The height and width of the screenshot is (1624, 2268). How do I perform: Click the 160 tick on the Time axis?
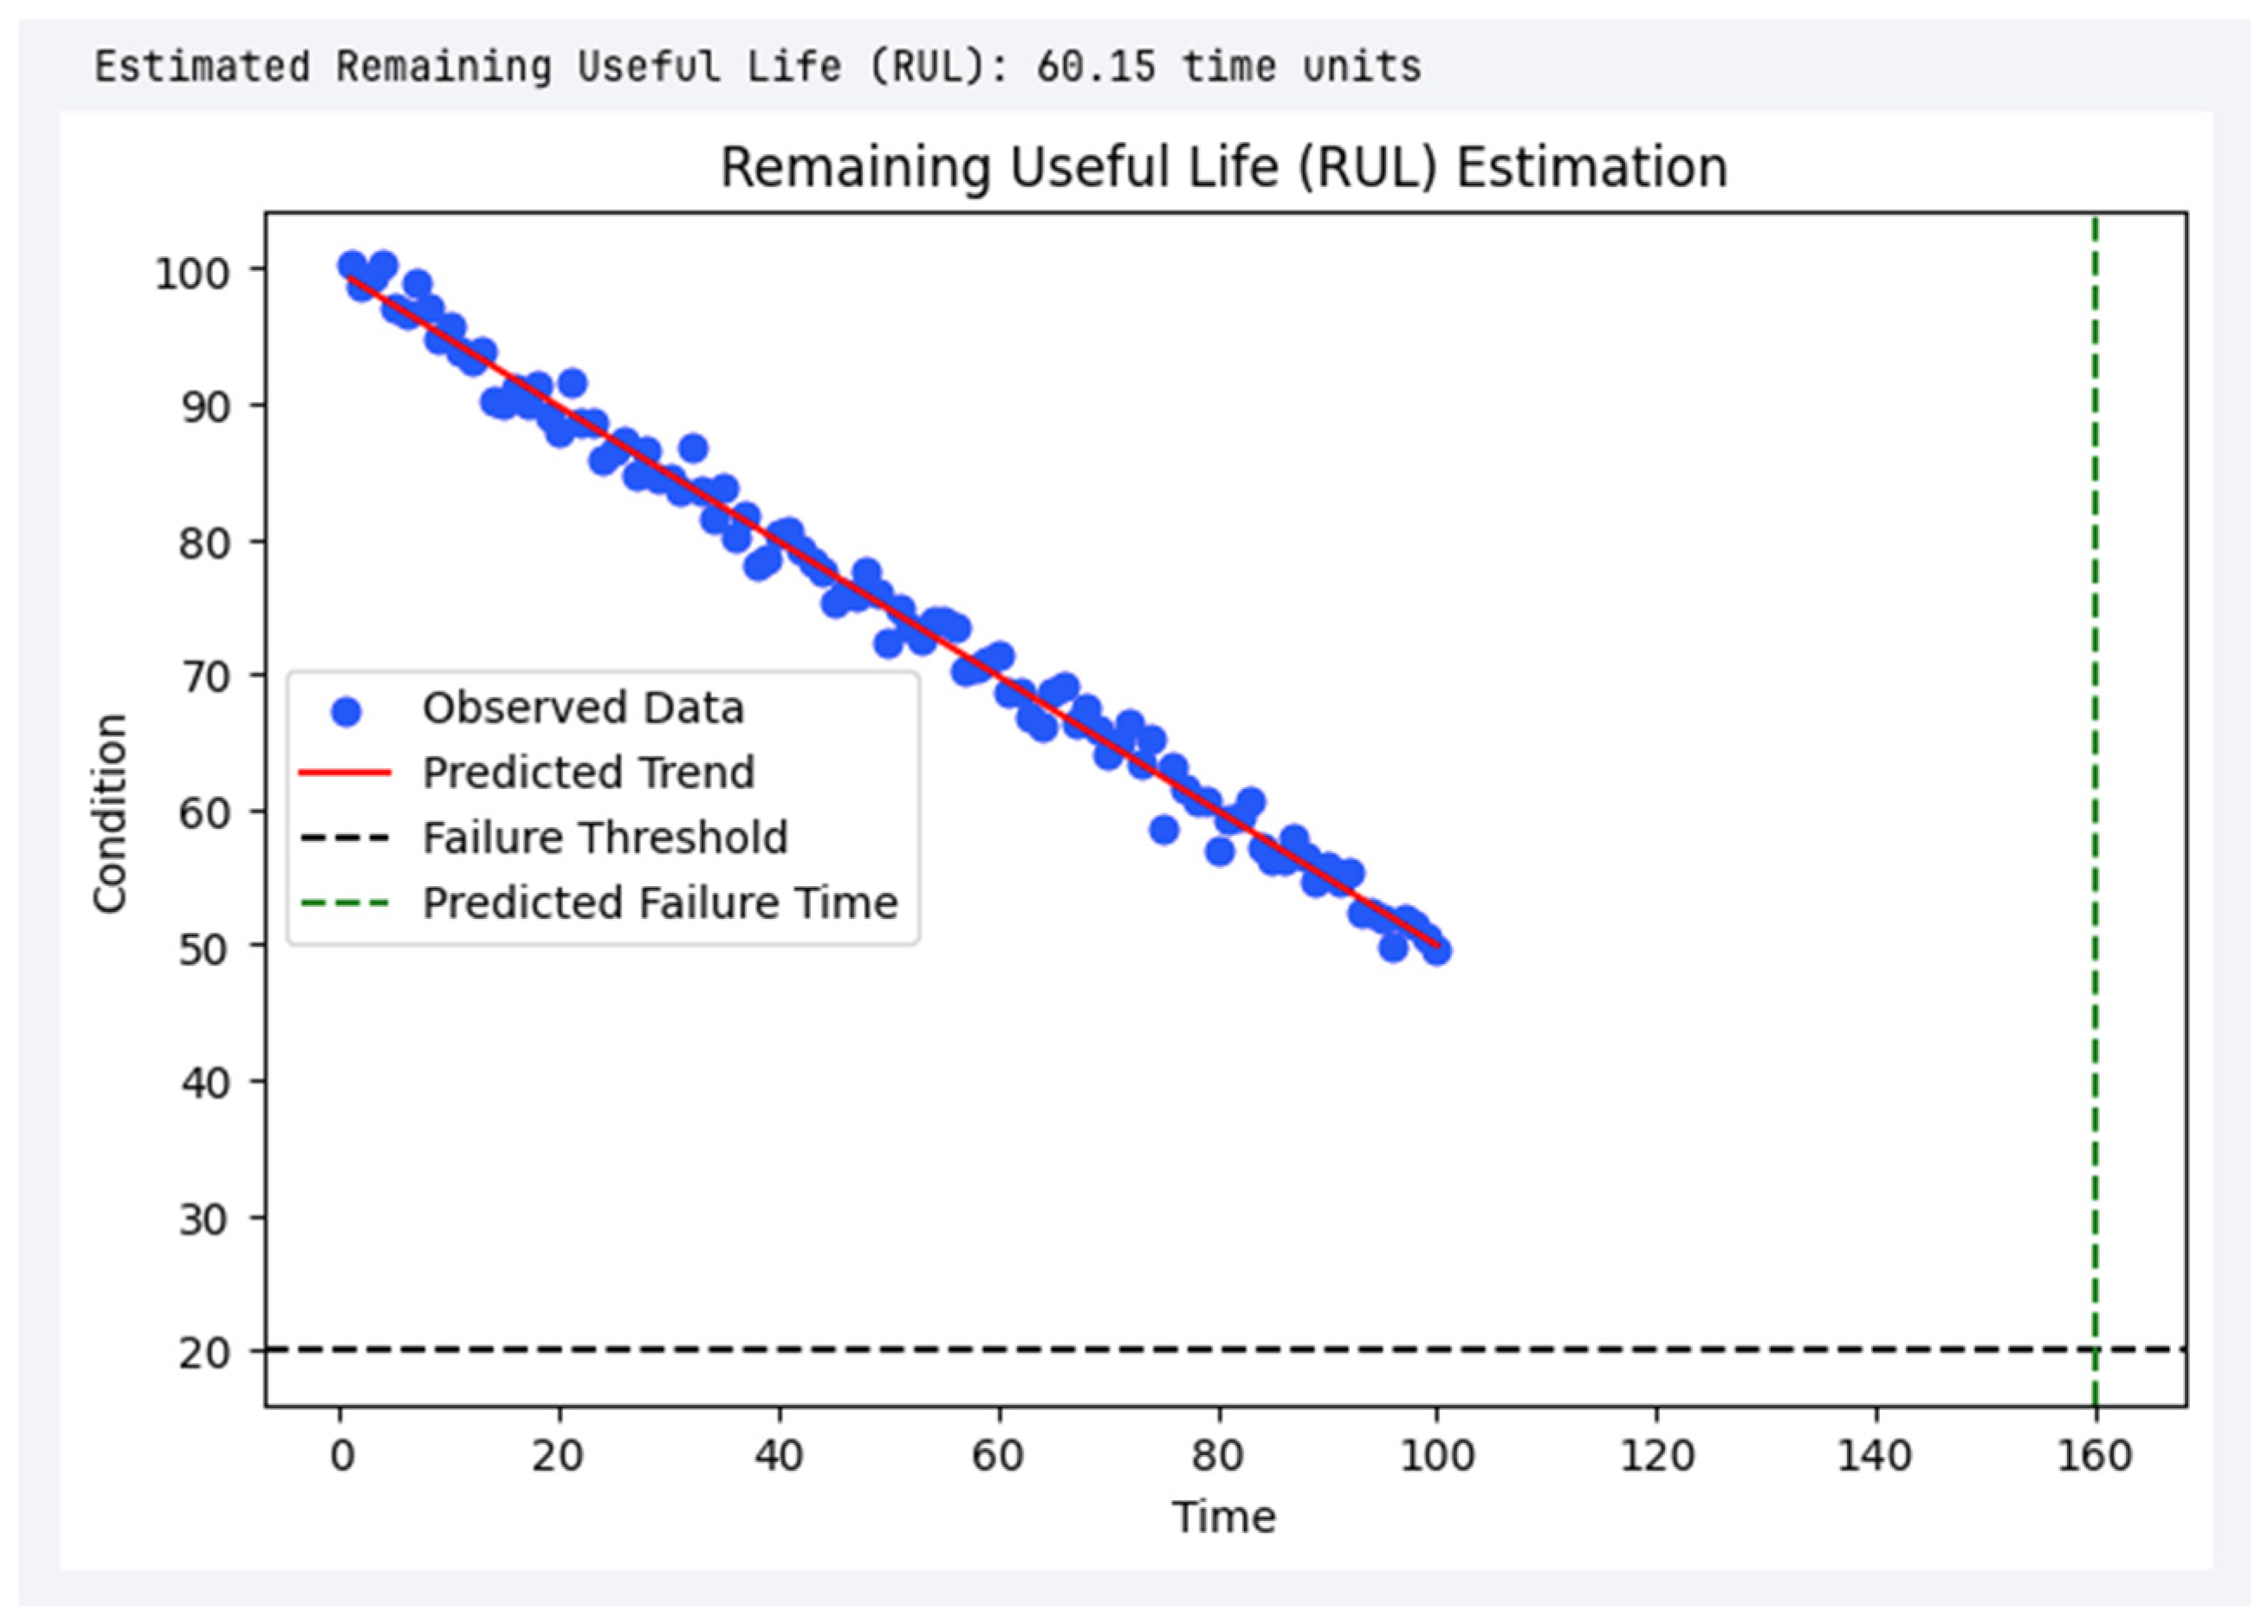pyautogui.click(x=2095, y=1456)
